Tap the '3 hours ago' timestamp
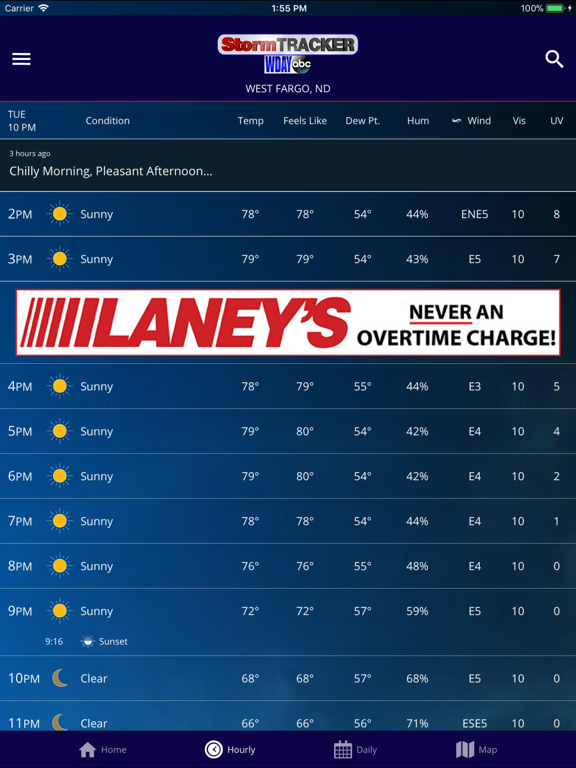This screenshot has height=768, width=576. (30, 153)
